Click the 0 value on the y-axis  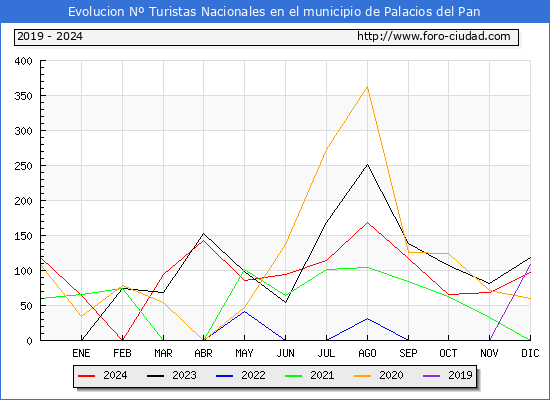point(29,341)
